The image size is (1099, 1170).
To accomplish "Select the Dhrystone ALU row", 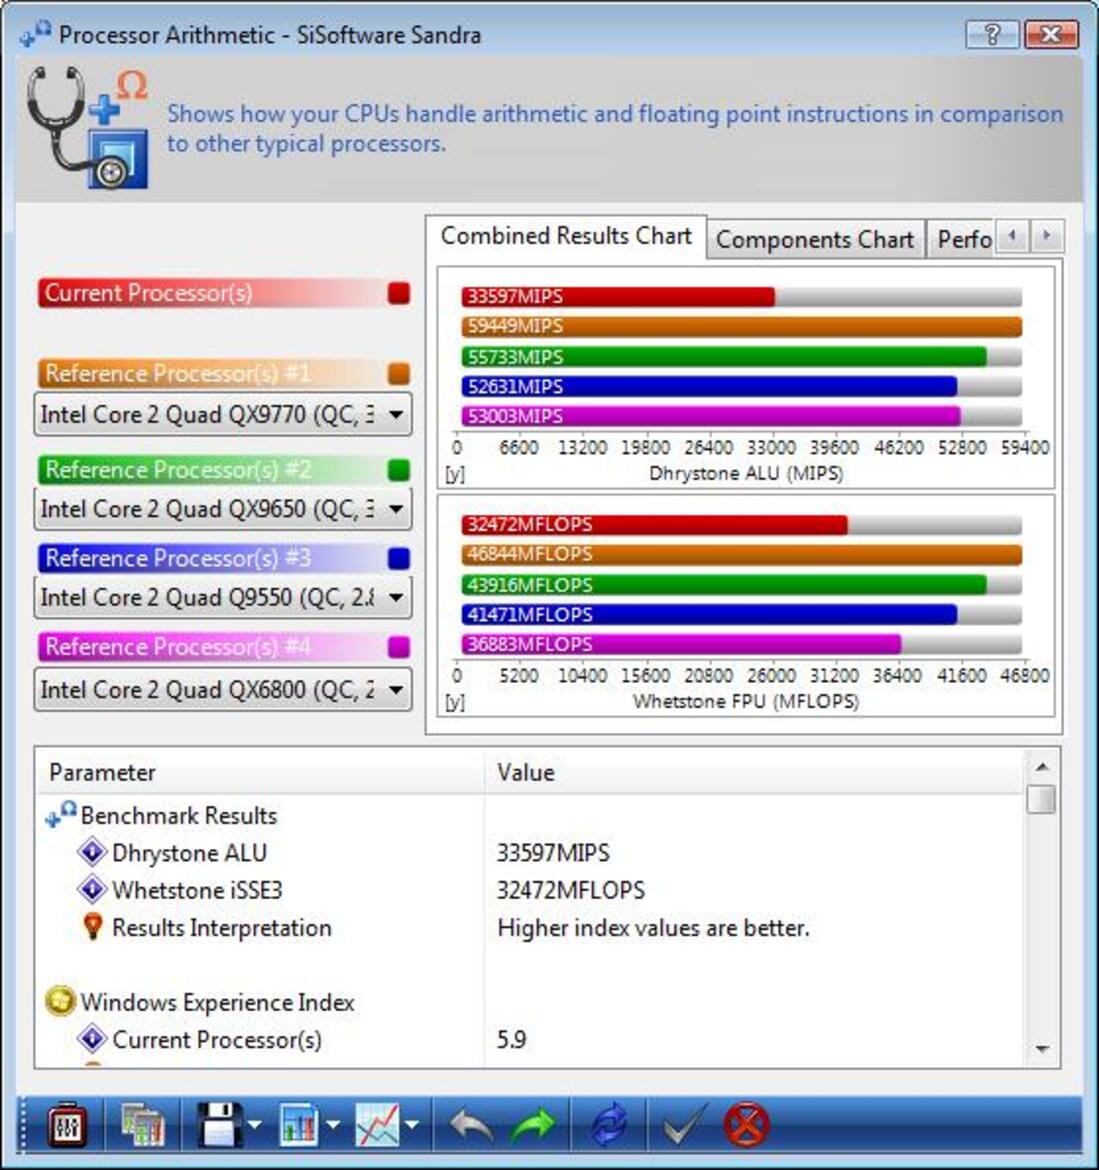I will (530, 852).
